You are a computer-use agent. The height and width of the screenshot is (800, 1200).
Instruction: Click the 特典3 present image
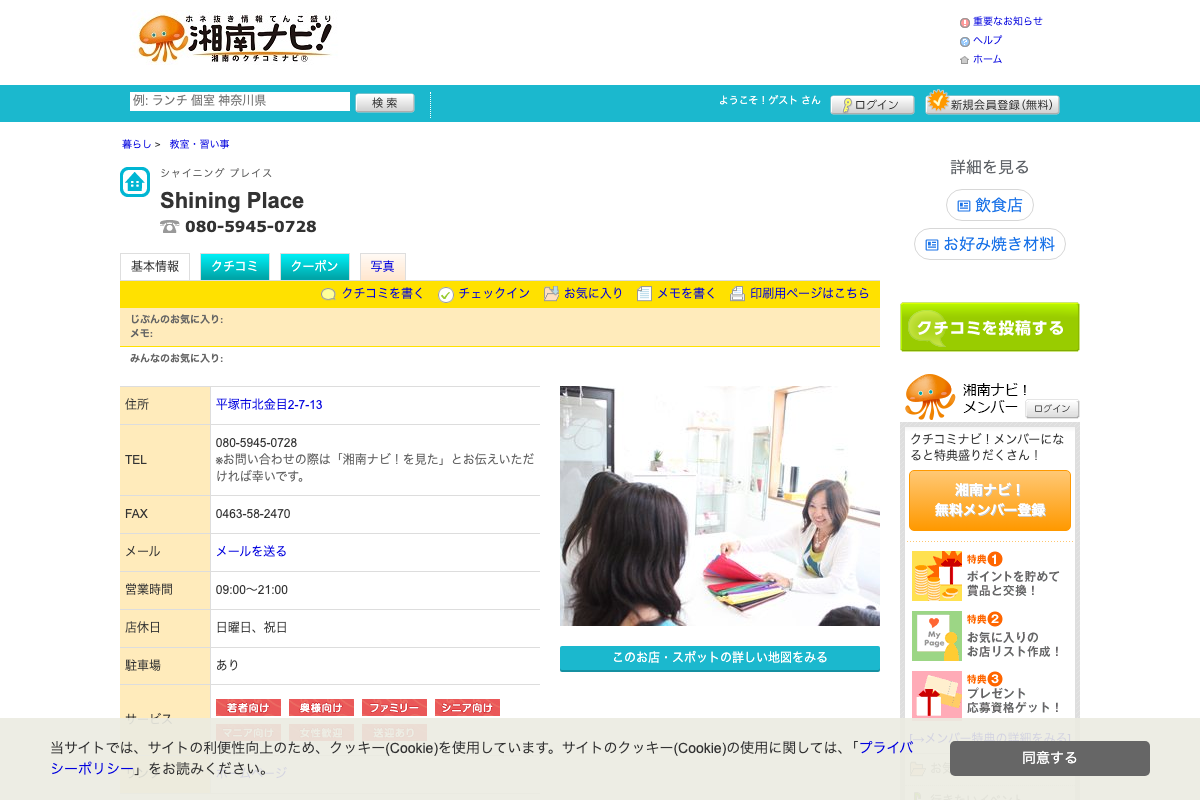tap(936, 694)
